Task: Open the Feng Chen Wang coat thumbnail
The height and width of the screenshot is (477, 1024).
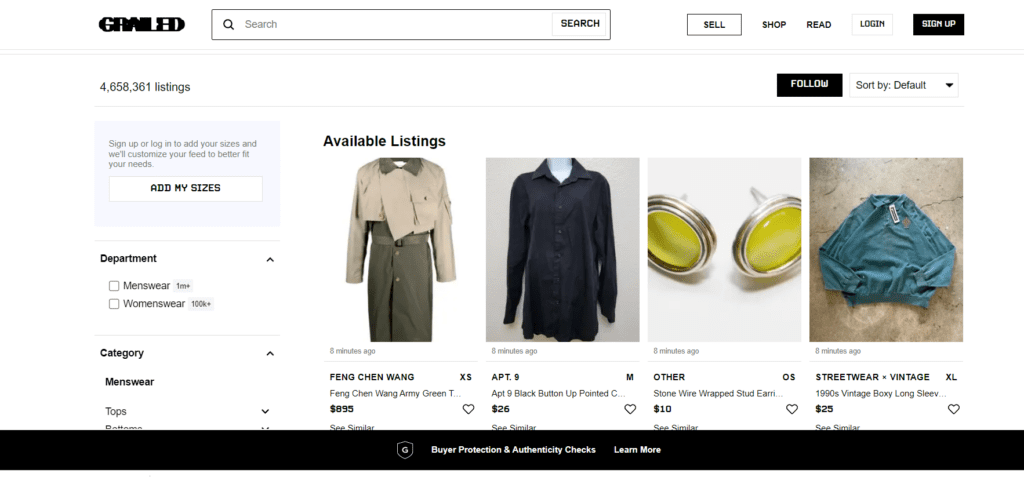Action: tap(400, 250)
